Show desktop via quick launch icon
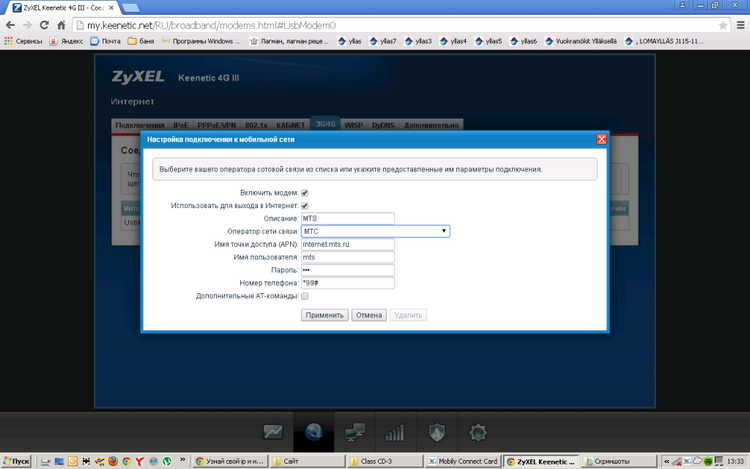The width and height of the screenshot is (750, 469). (x=59, y=461)
